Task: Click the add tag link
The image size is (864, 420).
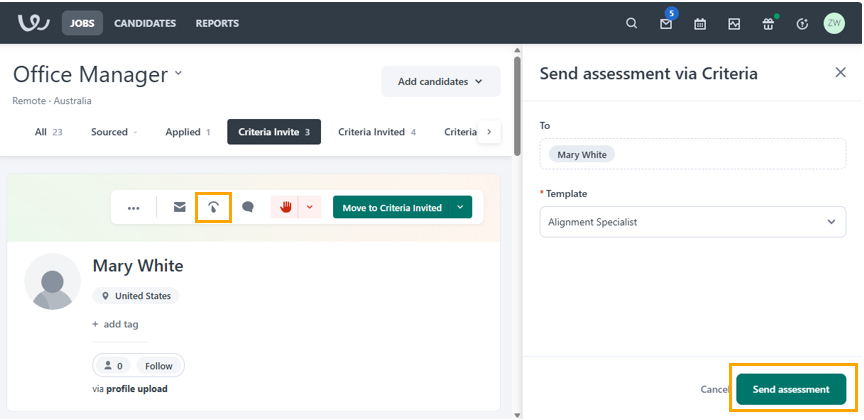Action: 115,324
